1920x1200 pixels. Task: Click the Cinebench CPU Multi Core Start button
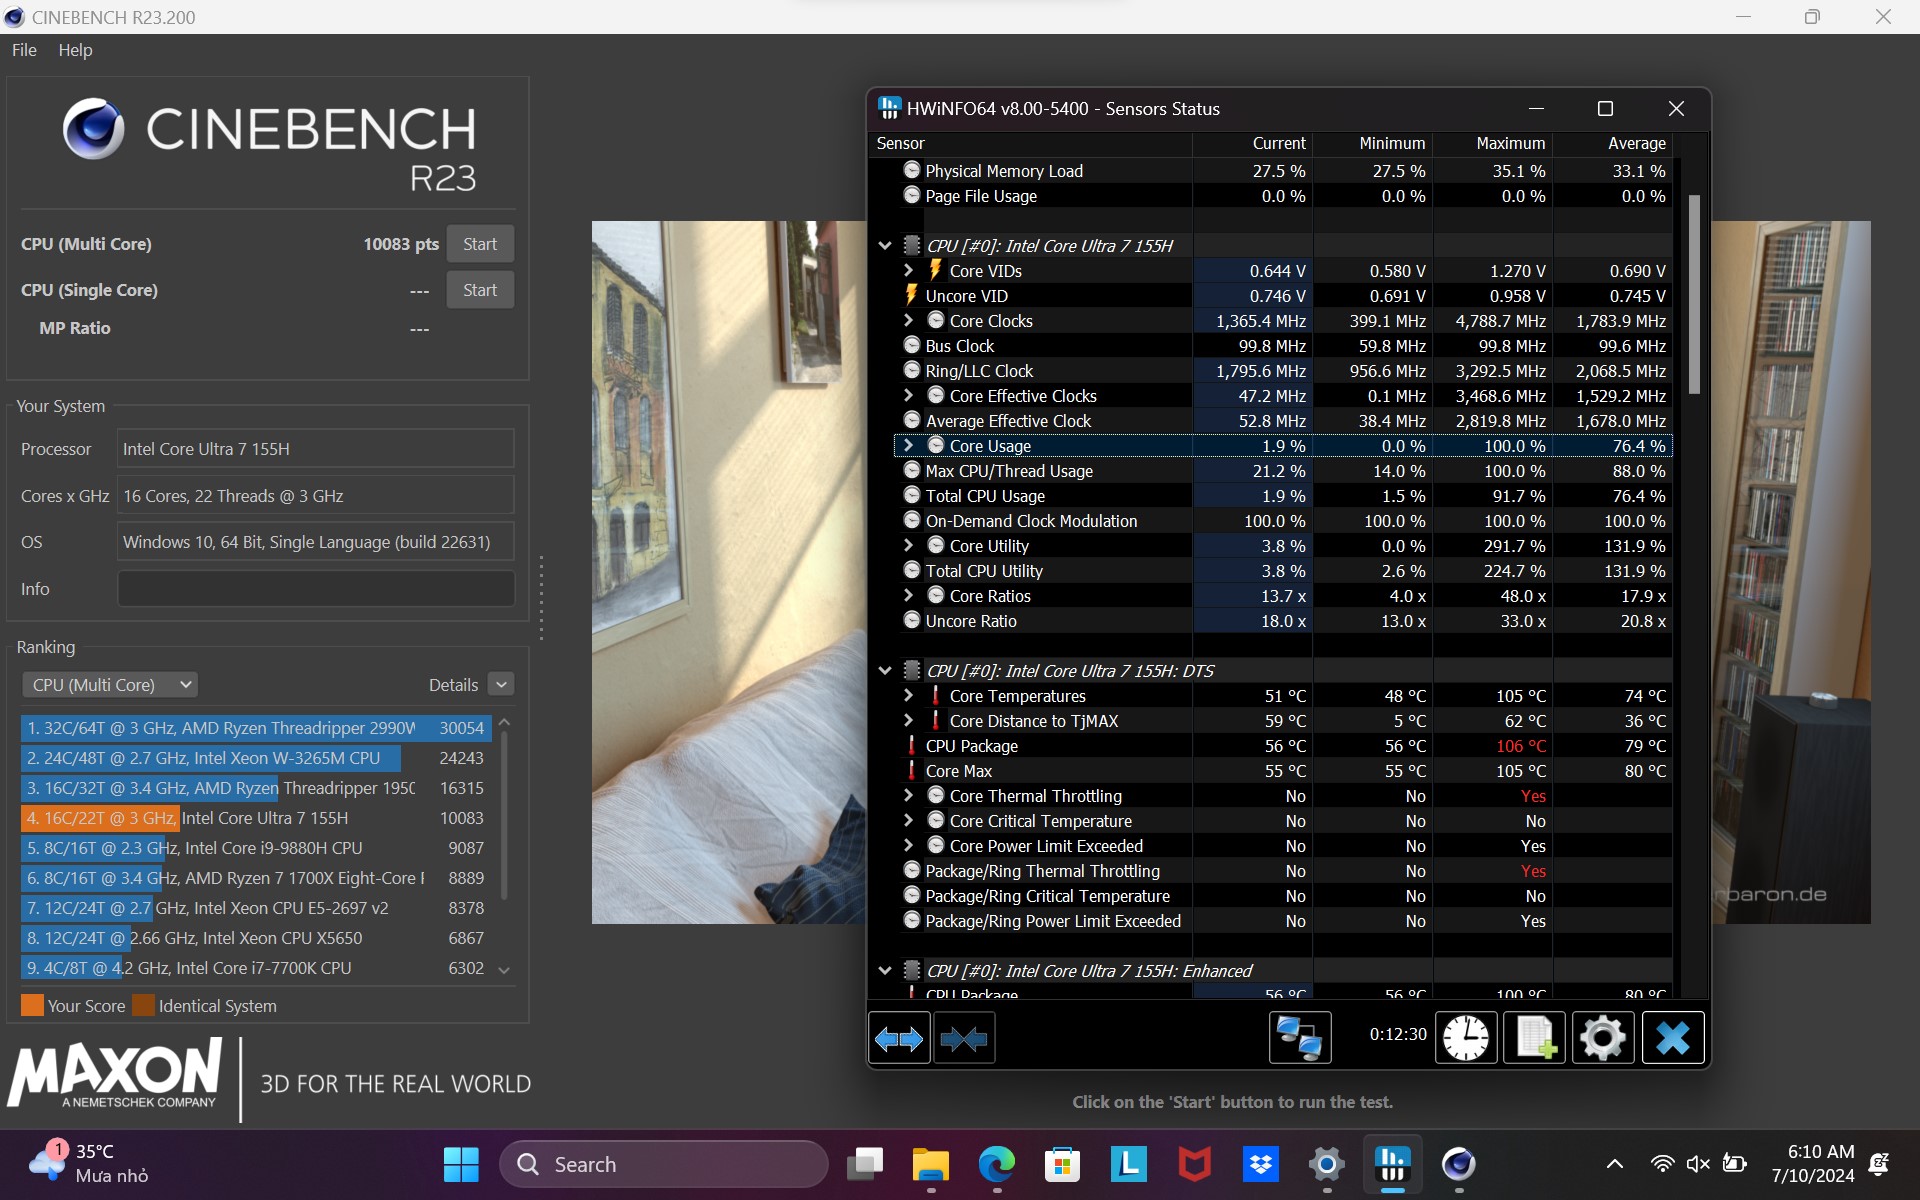click(478, 245)
